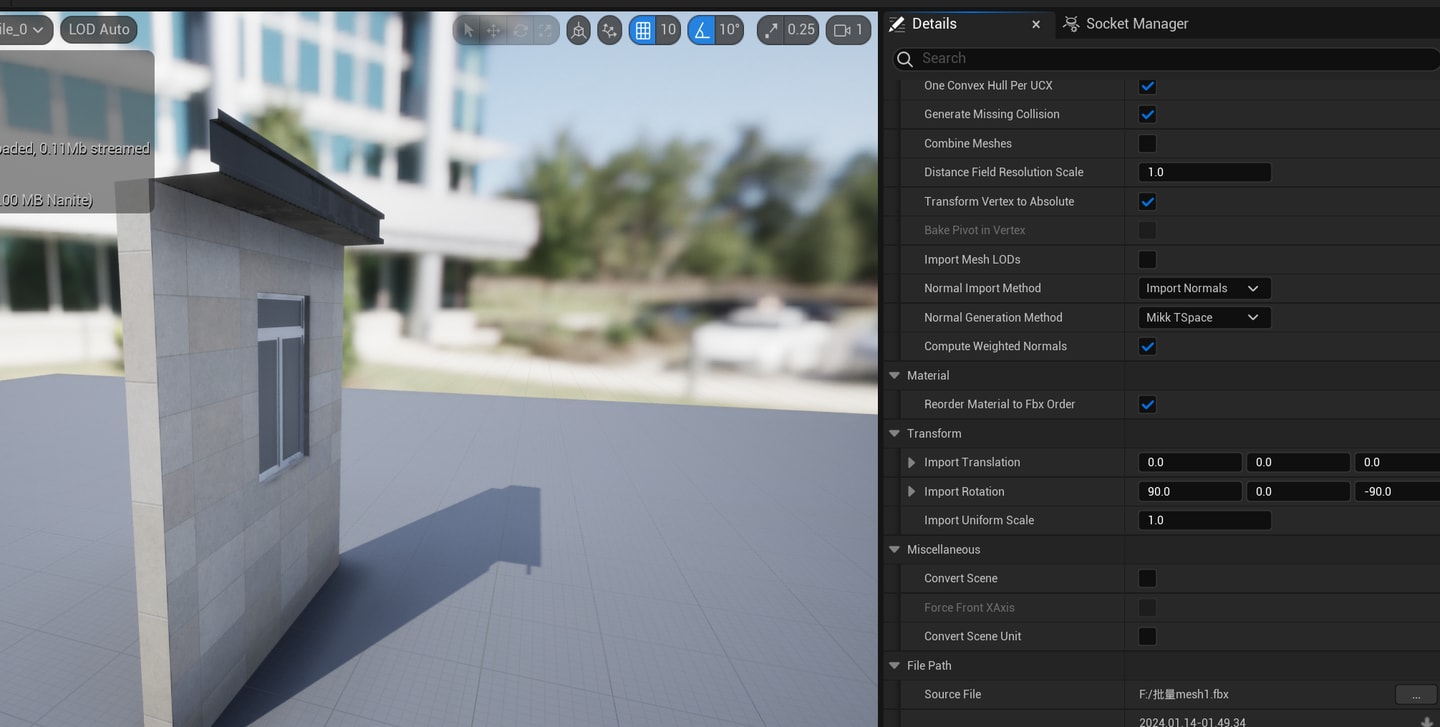Open Normal Import Method dropdown
The width and height of the screenshot is (1440, 727).
[x=1205, y=288]
